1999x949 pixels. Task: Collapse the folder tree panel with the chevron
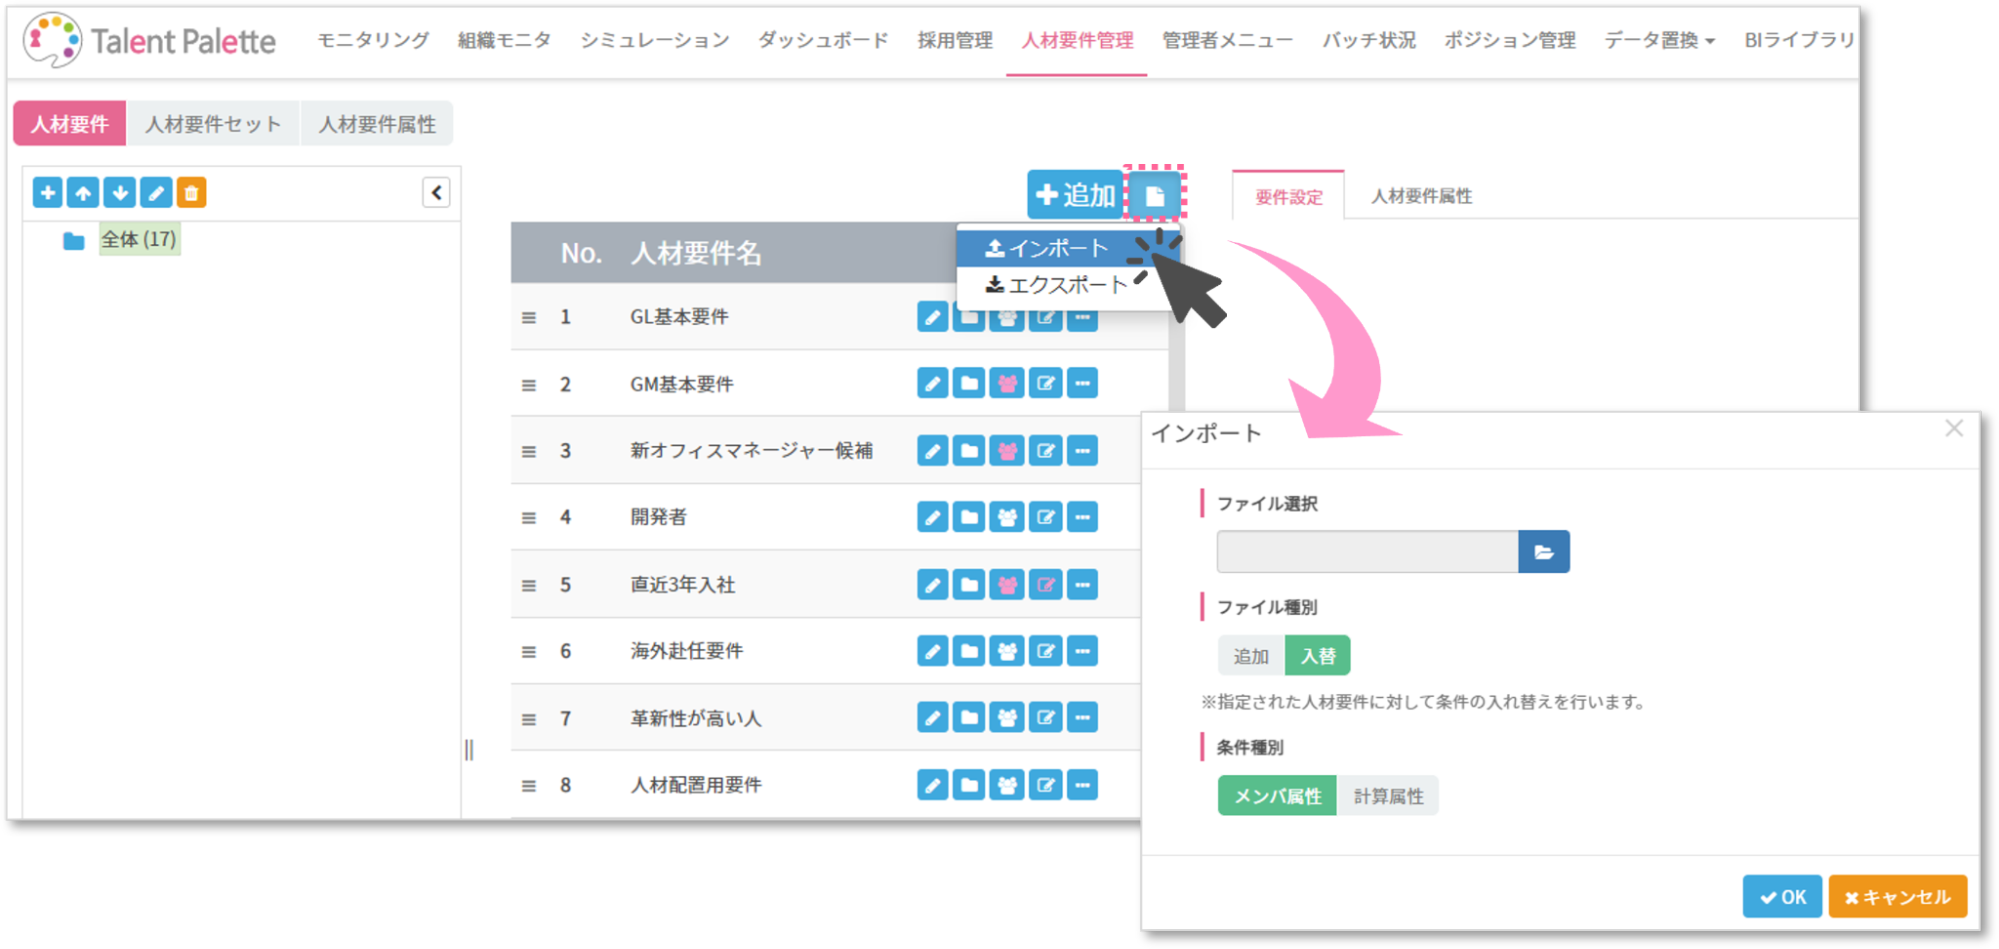point(436,192)
